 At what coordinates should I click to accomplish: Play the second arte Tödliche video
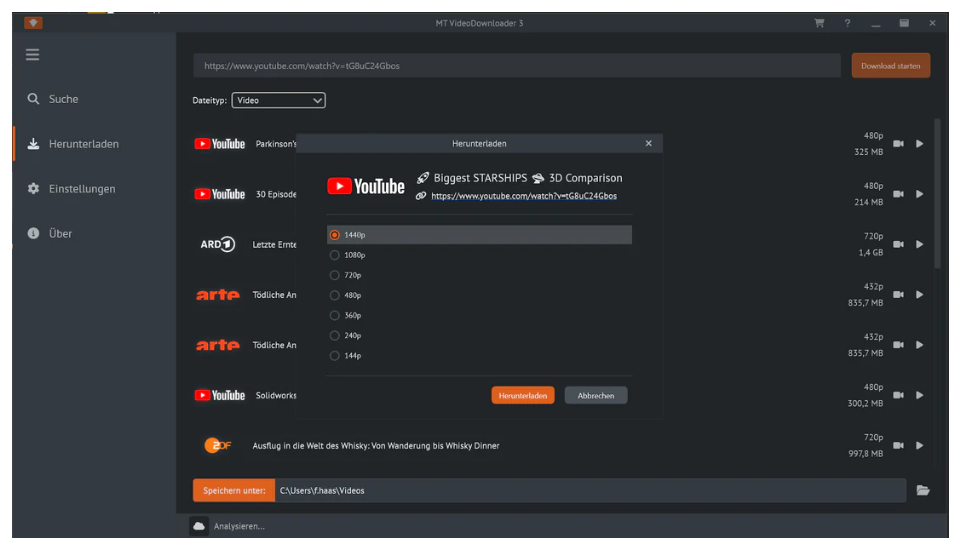pyautogui.click(x=919, y=344)
